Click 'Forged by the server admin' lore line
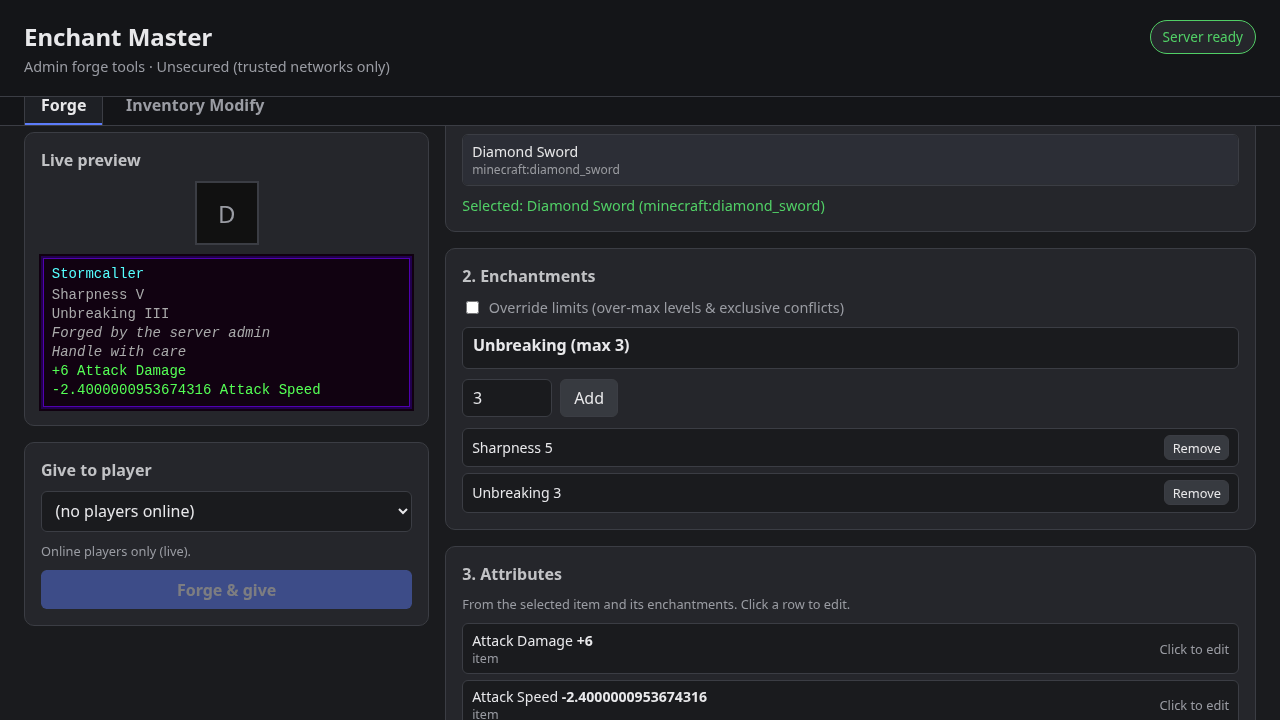Viewport: 1280px width, 720px height. (161, 333)
